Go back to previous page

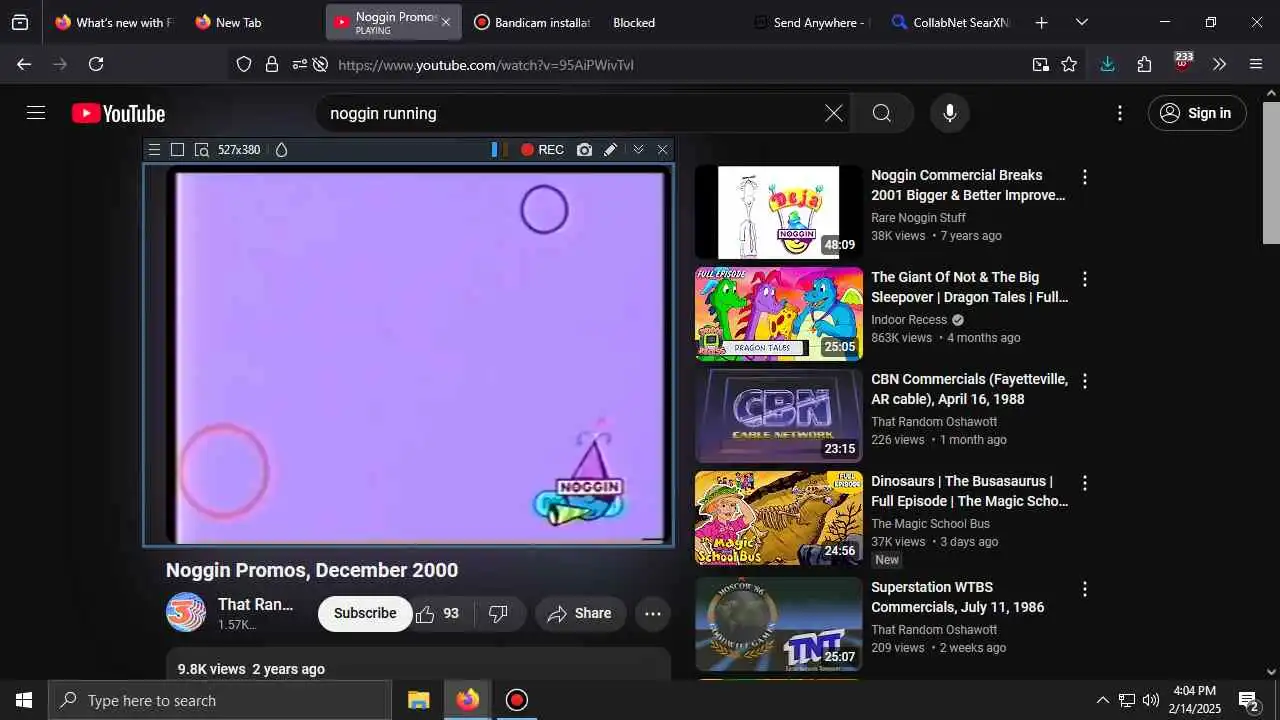24,64
